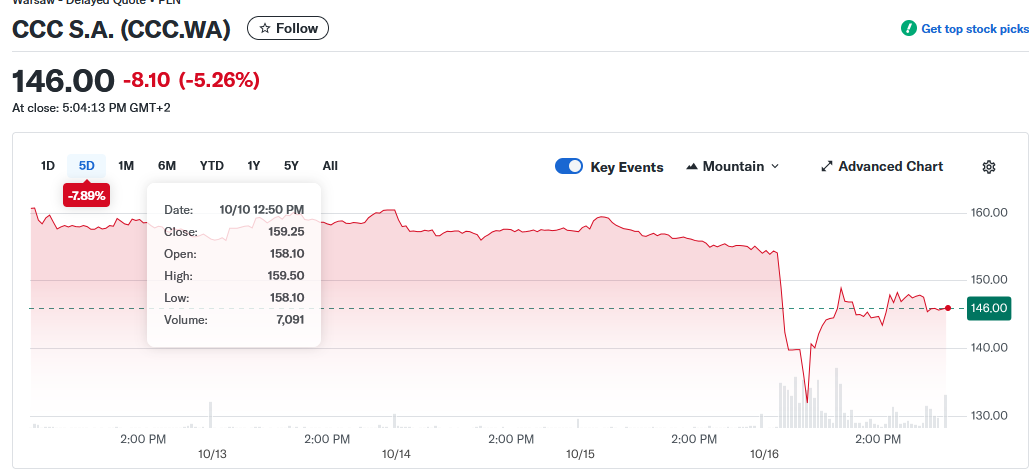Open Get top stock picks link

[974, 29]
